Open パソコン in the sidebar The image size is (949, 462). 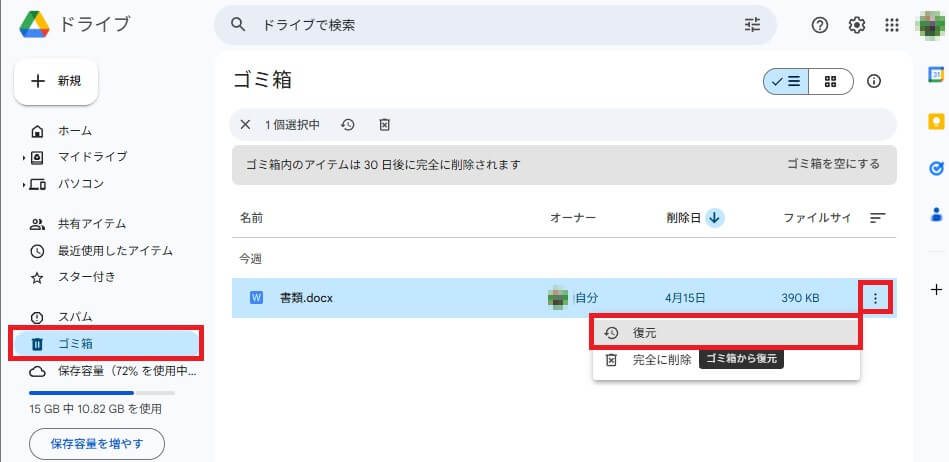(81, 183)
